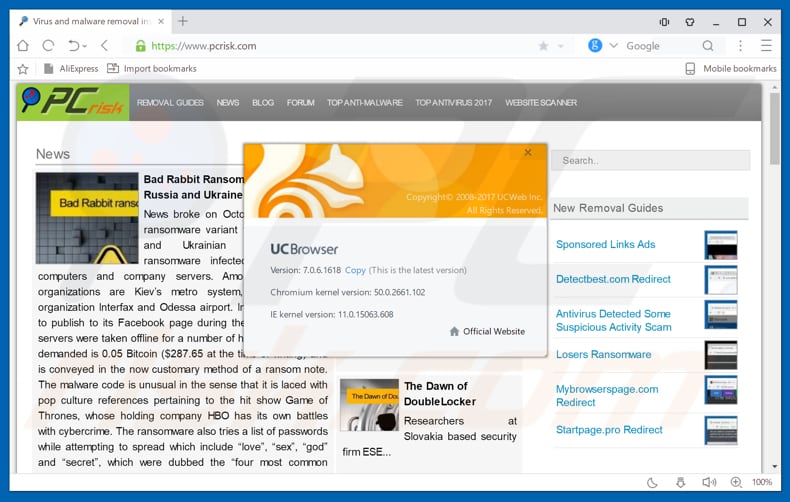790x502 pixels.
Task: Open the AliExpress bookmark
Action: coord(71,69)
